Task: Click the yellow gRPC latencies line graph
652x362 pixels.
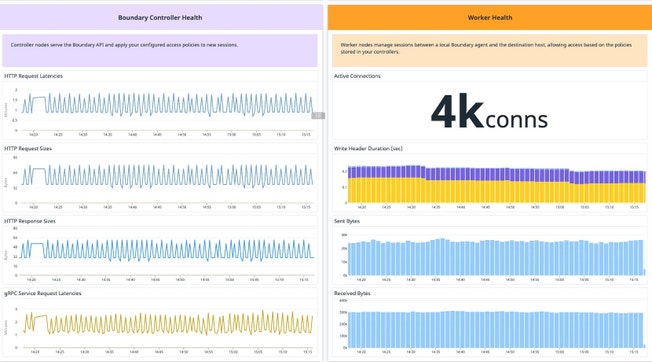Action: (167, 323)
